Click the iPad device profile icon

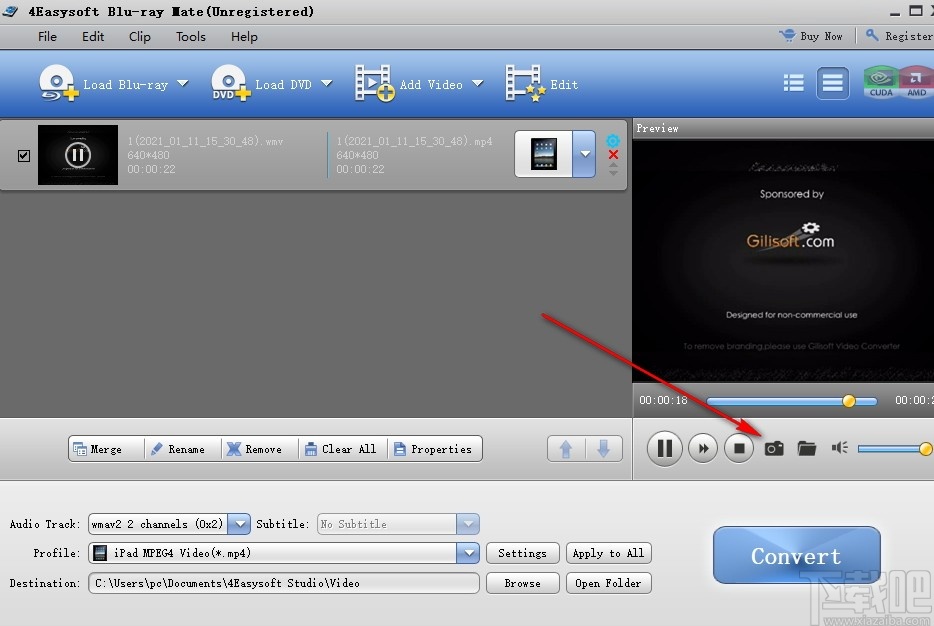[543, 154]
